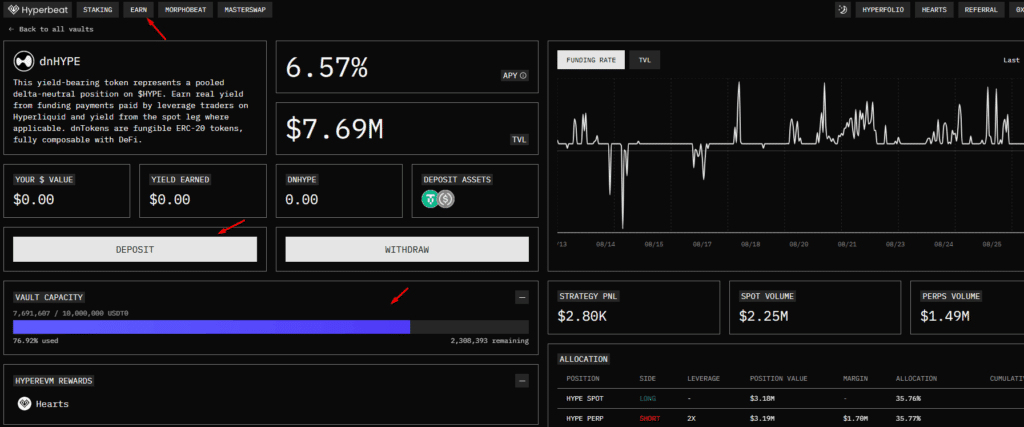This screenshot has height=427, width=1024.
Task: Click the $7.69M TVL value
Action: tap(334, 129)
